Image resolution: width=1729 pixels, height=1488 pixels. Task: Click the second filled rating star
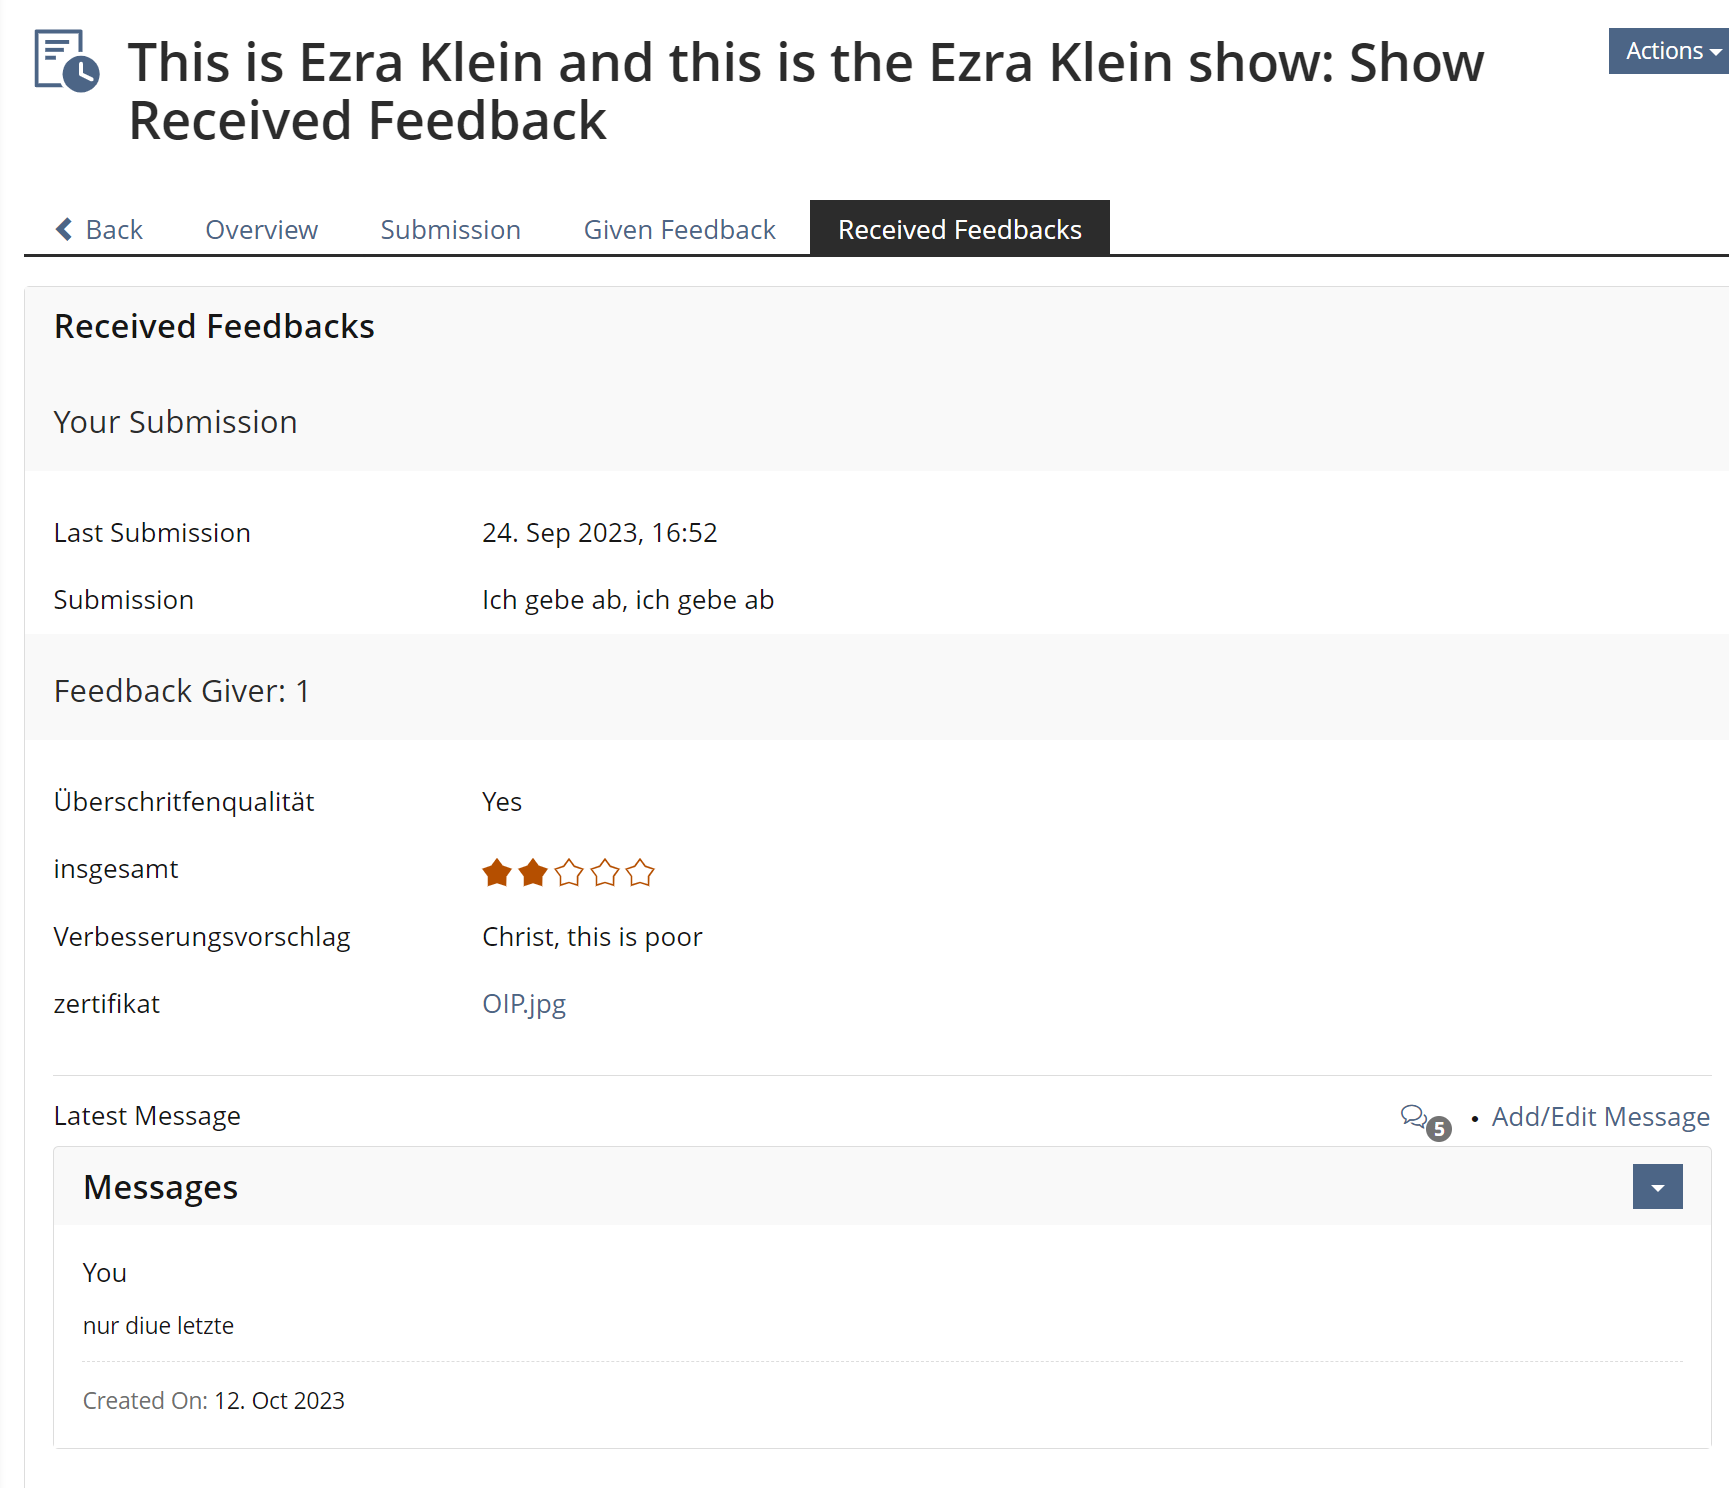(533, 873)
